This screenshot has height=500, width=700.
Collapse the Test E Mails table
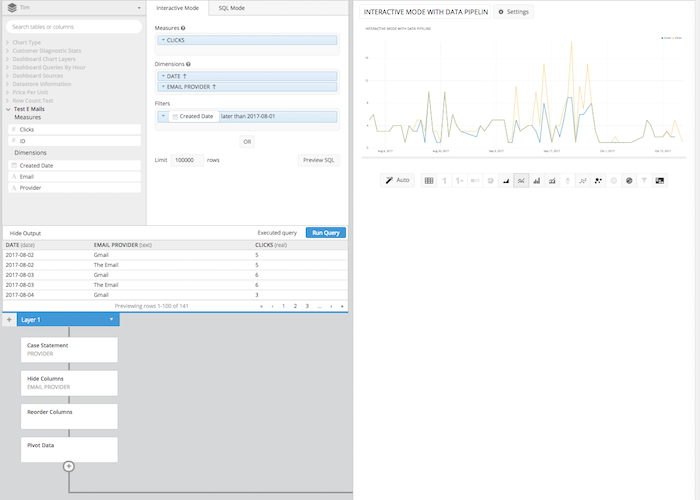coord(8,109)
